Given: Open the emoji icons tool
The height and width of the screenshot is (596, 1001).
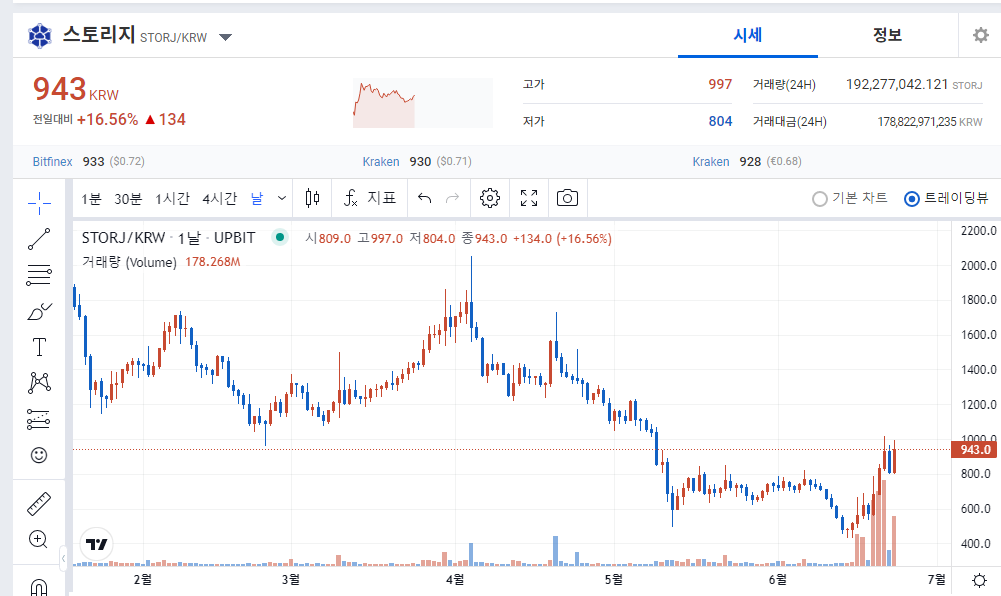Looking at the screenshot, I should point(39,455).
